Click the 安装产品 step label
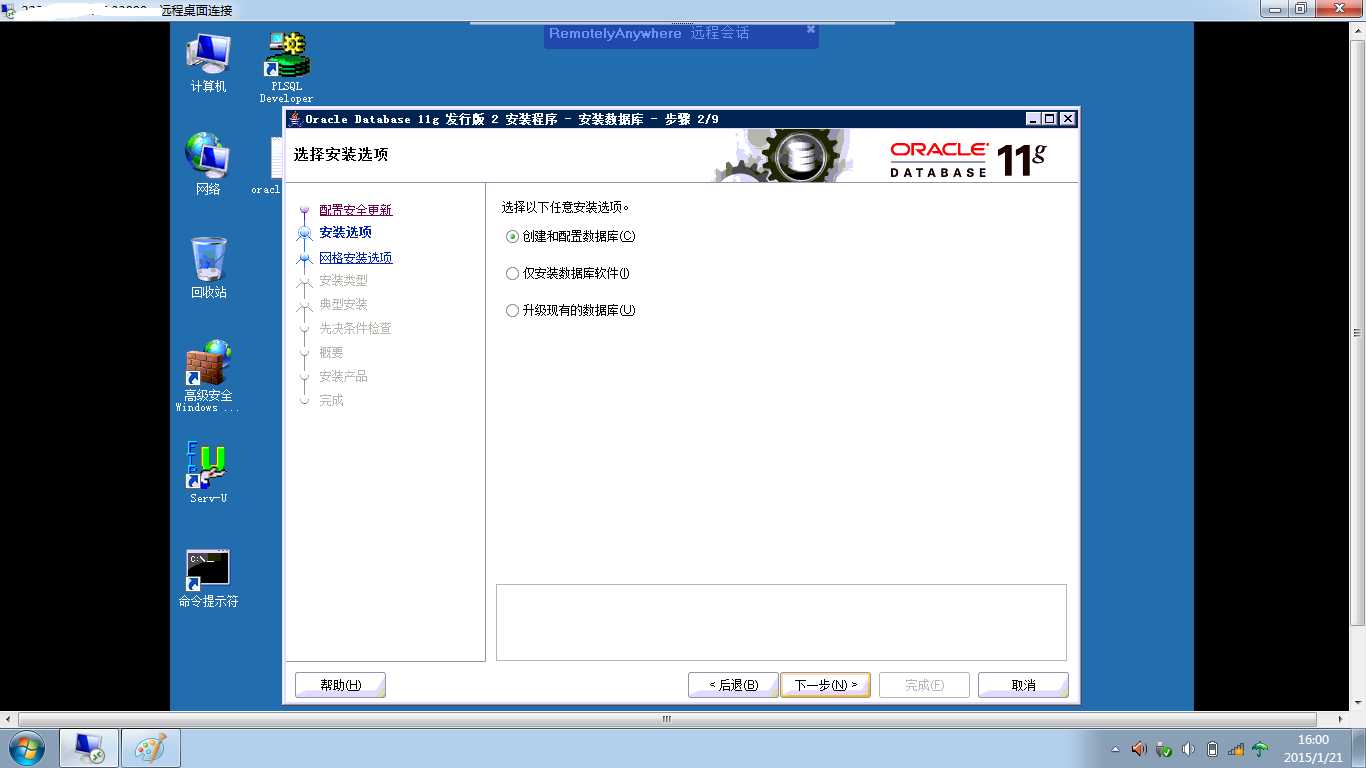This screenshot has height=768, width=1366. tap(343, 377)
